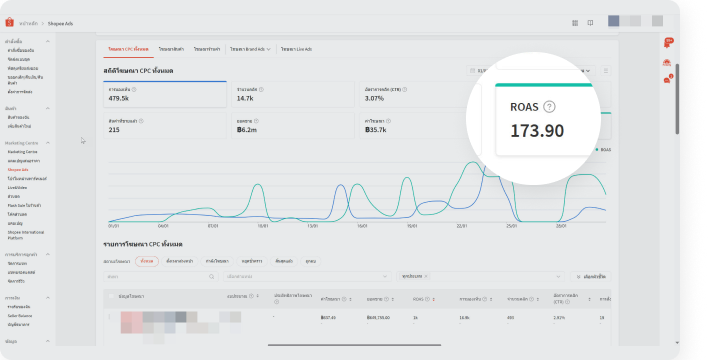Viewport: 708px width, 360px height.
Task: Open the tag filter dropdown chevron
Action: (x=558, y=276)
